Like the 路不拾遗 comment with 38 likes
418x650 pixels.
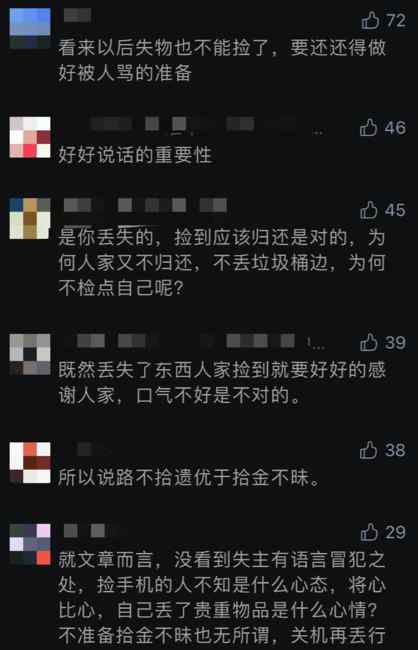pyautogui.click(x=369, y=450)
